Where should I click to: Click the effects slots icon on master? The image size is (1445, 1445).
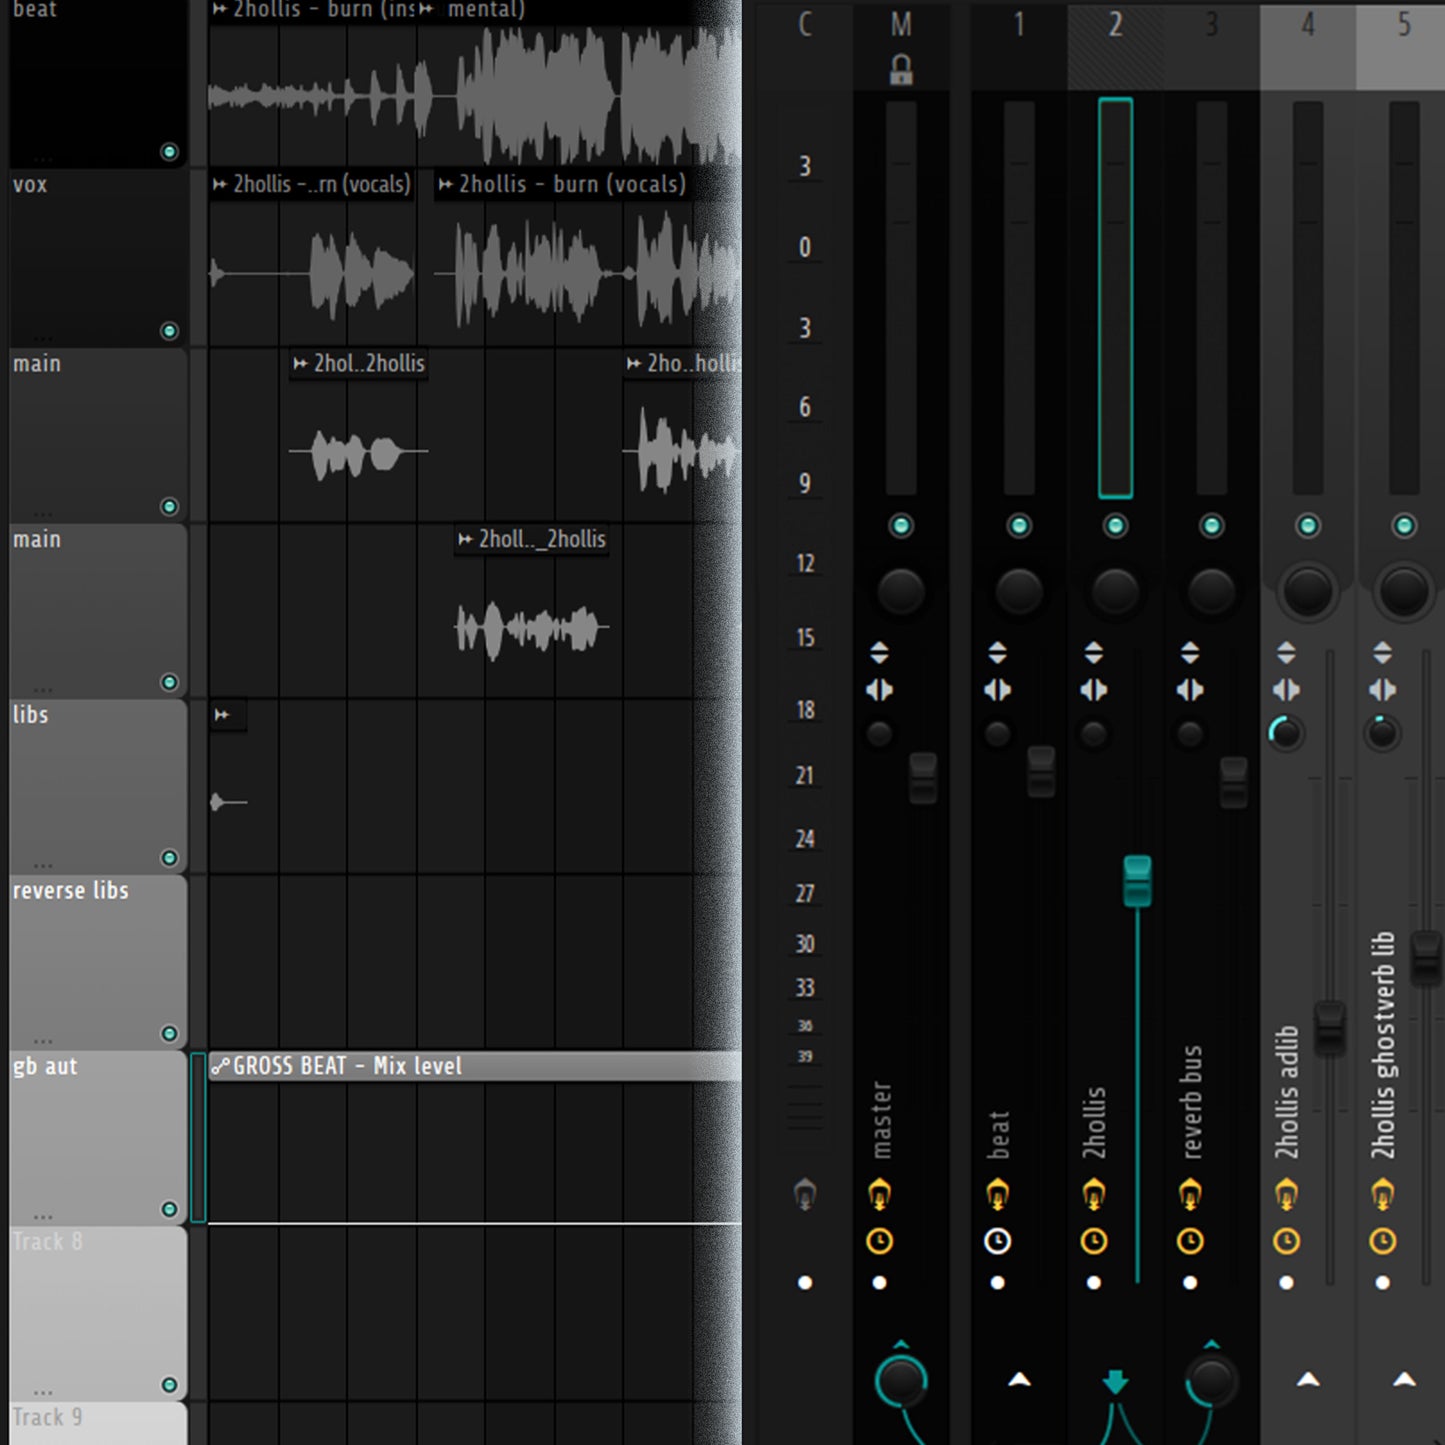point(879,1194)
